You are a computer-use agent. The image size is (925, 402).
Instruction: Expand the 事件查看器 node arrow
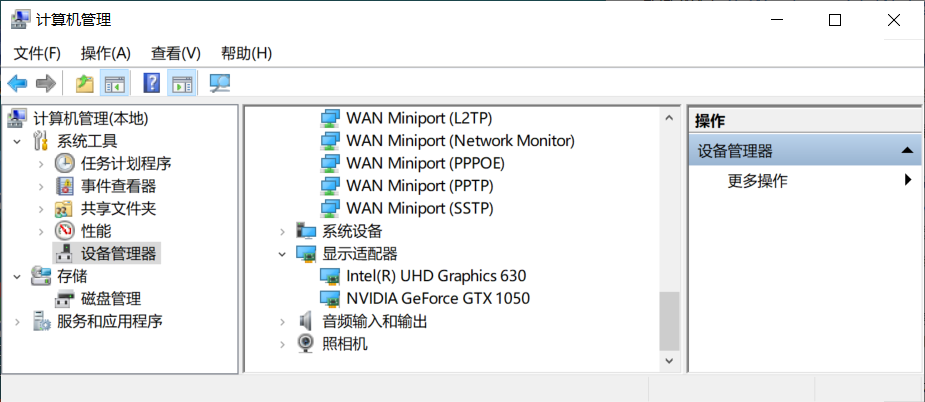[41, 187]
